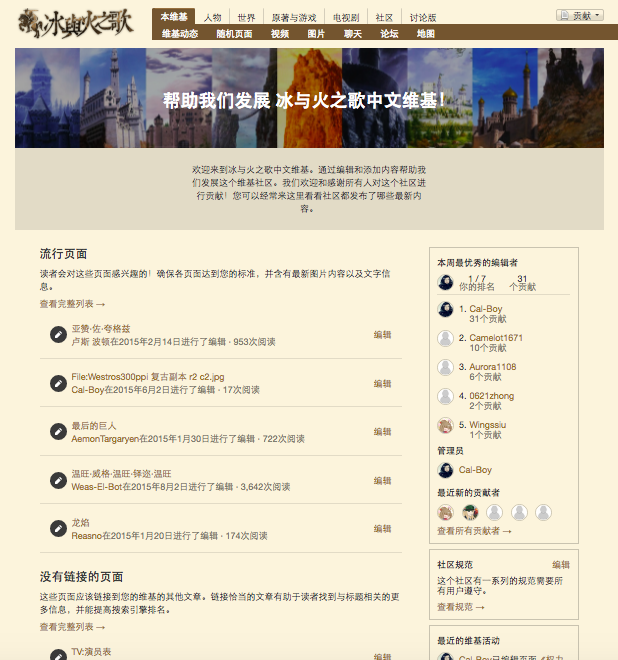Click pencil icon beside 最后的巨人
618x660 pixels.
59,431
